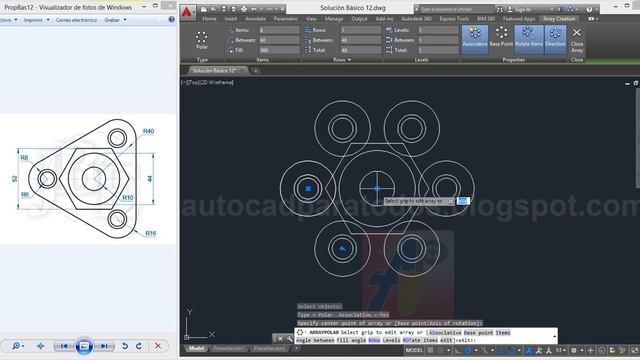
Task: Click Sign In in the title bar
Action: point(519,9)
